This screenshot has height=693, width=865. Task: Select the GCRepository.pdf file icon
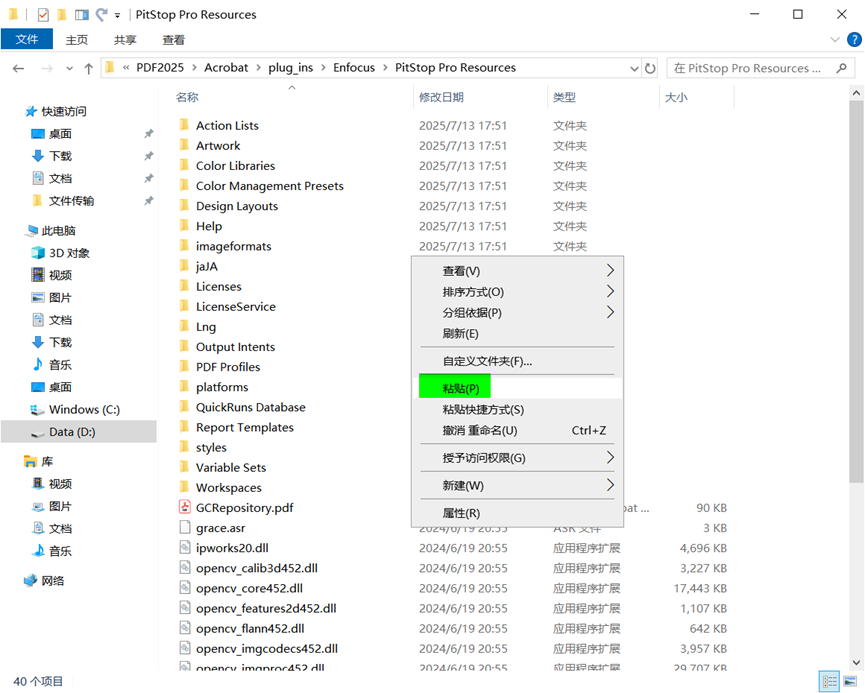coord(185,508)
